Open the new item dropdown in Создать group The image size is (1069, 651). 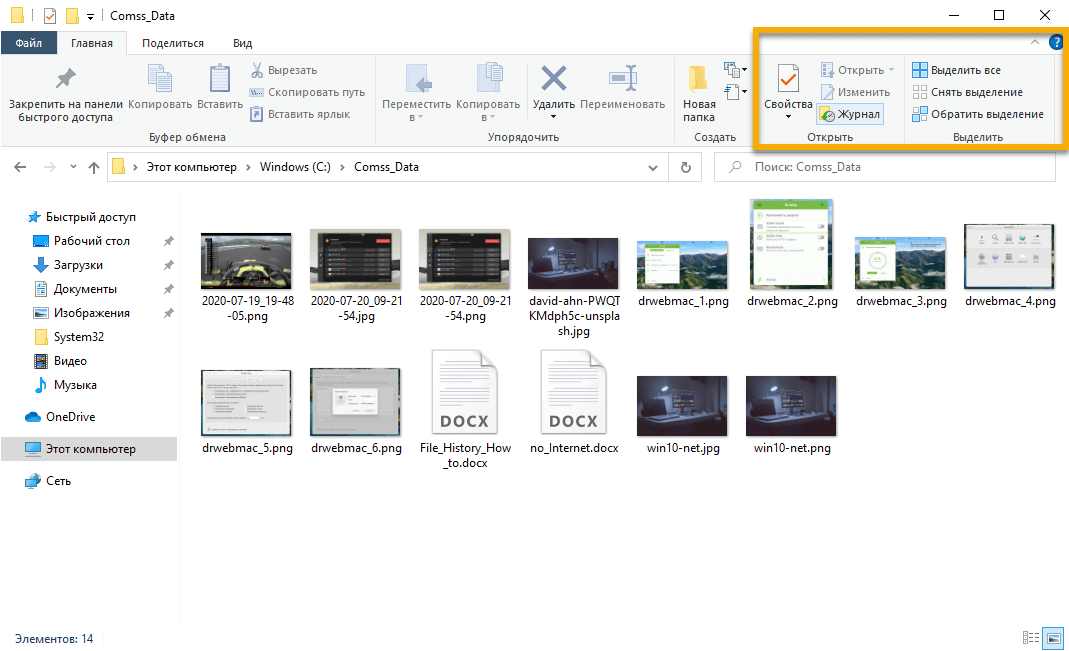[736, 70]
